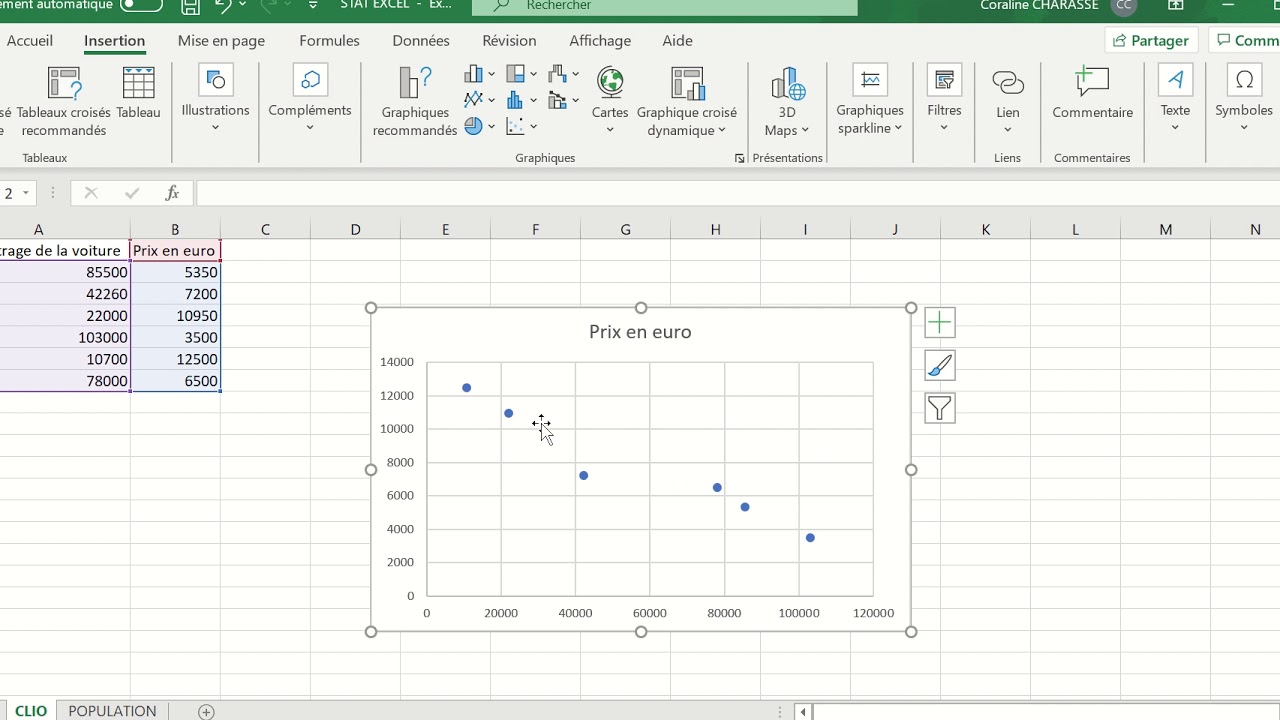
Task: Insert a line or area chart
Action: coord(473,100)
